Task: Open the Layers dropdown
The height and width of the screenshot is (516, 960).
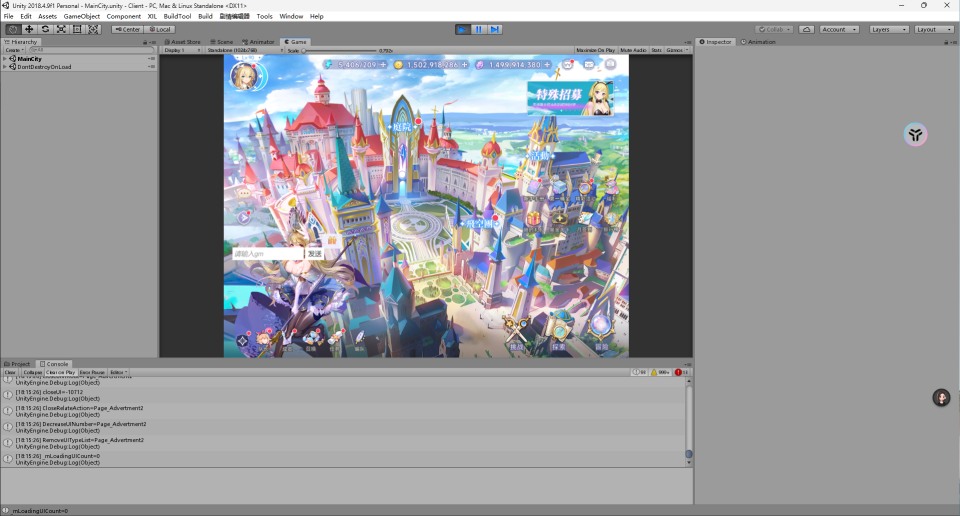Action: coord(888,29)
